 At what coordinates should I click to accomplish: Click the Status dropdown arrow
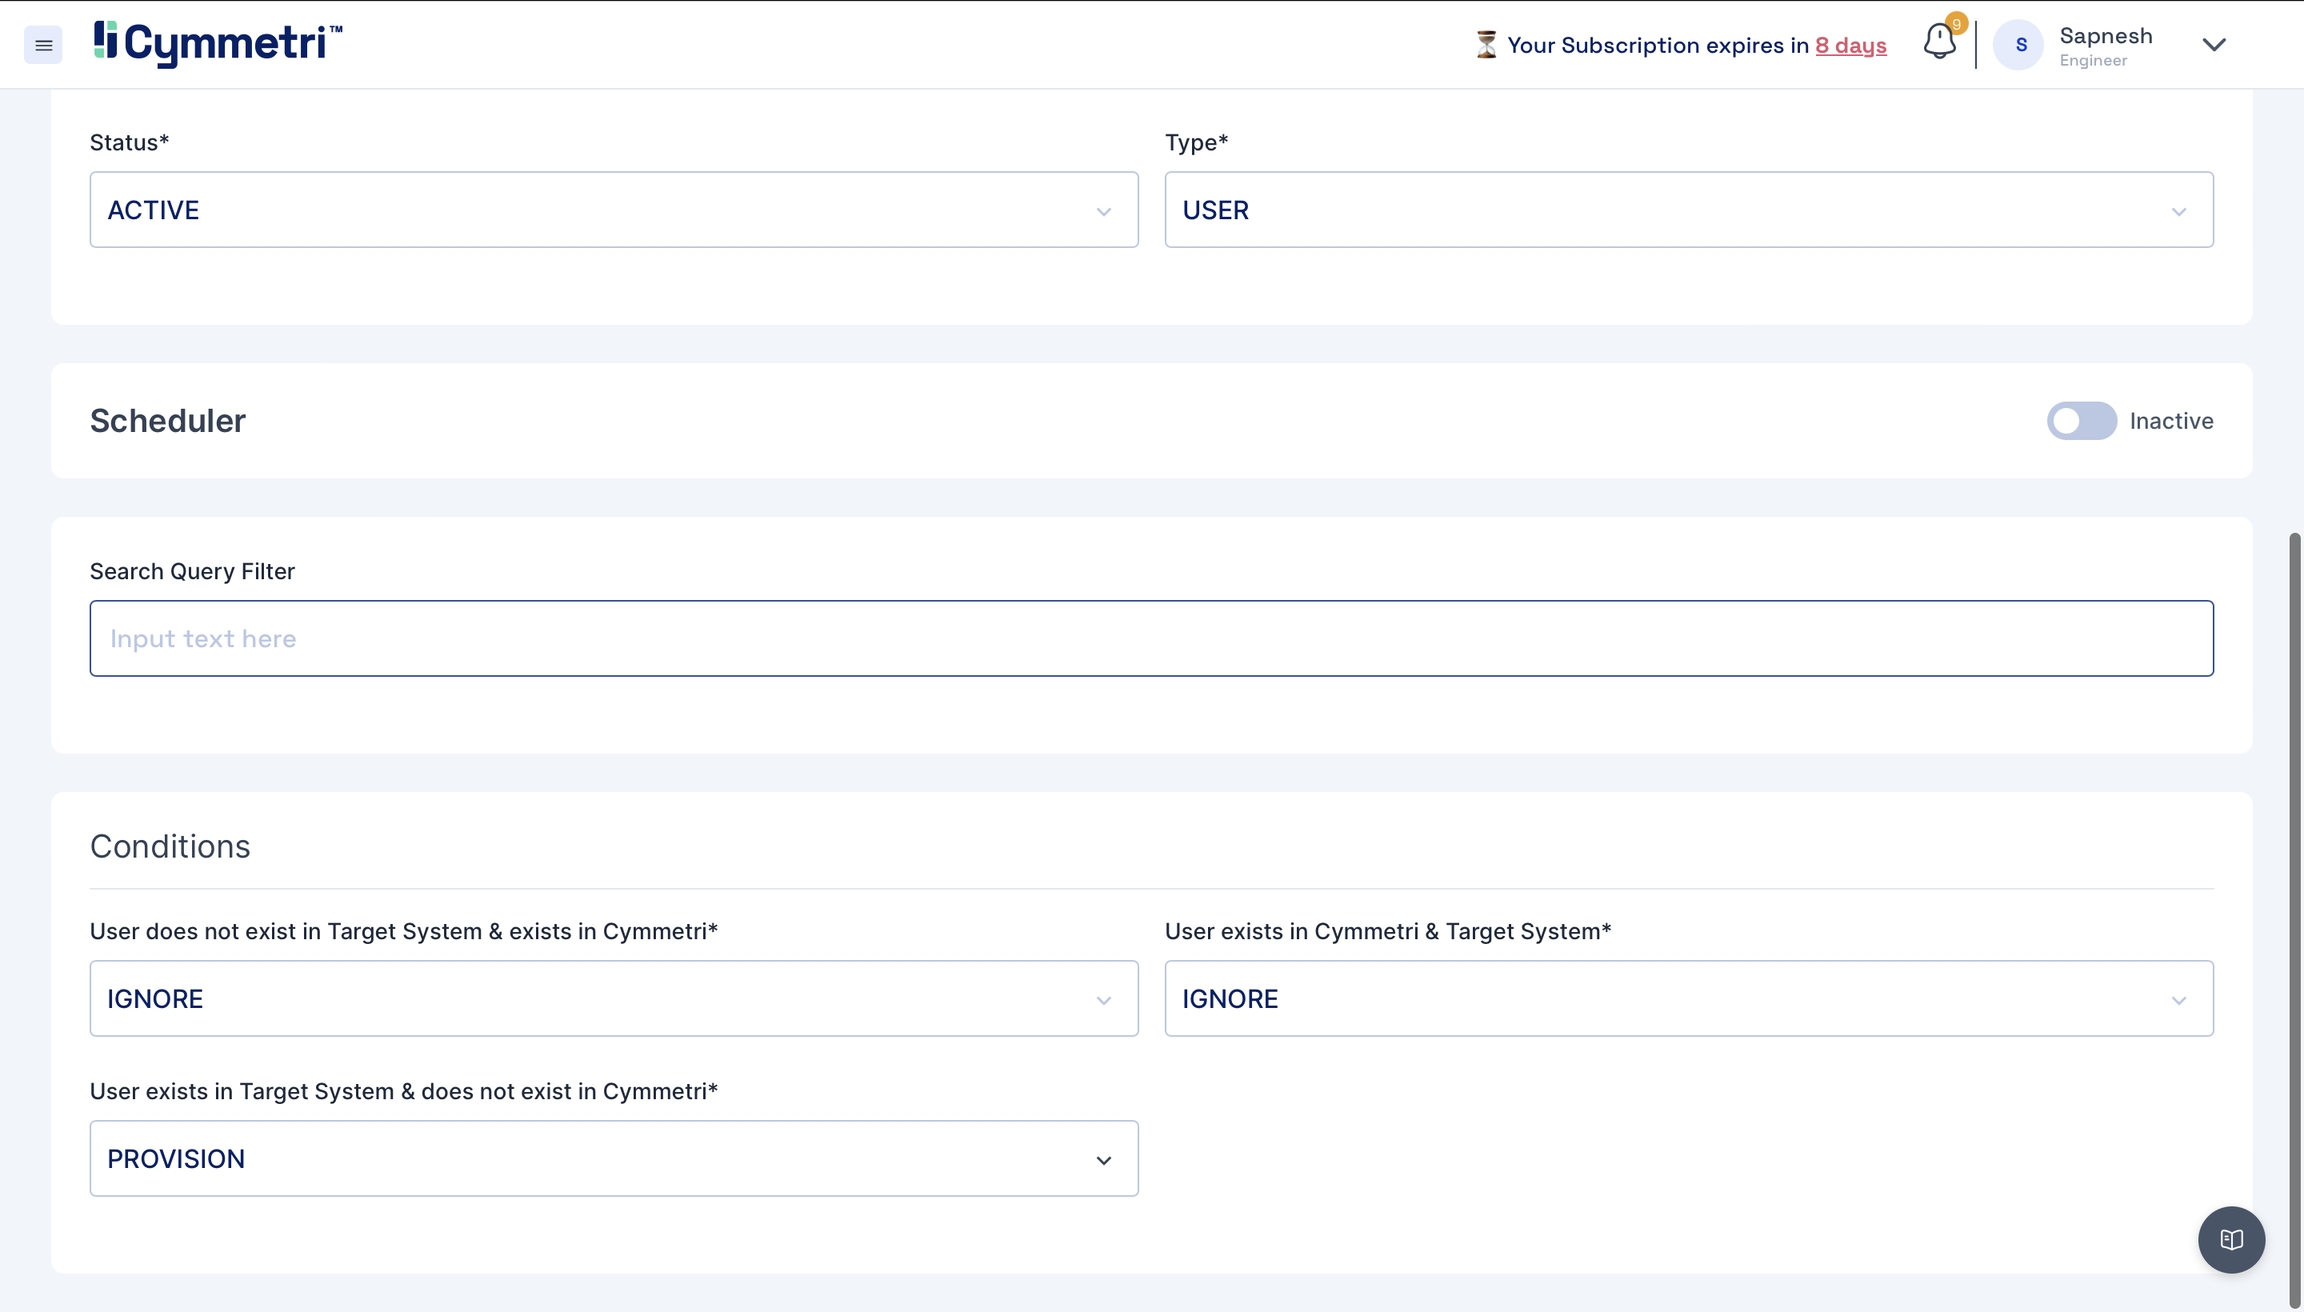(x=1103, y=211)
